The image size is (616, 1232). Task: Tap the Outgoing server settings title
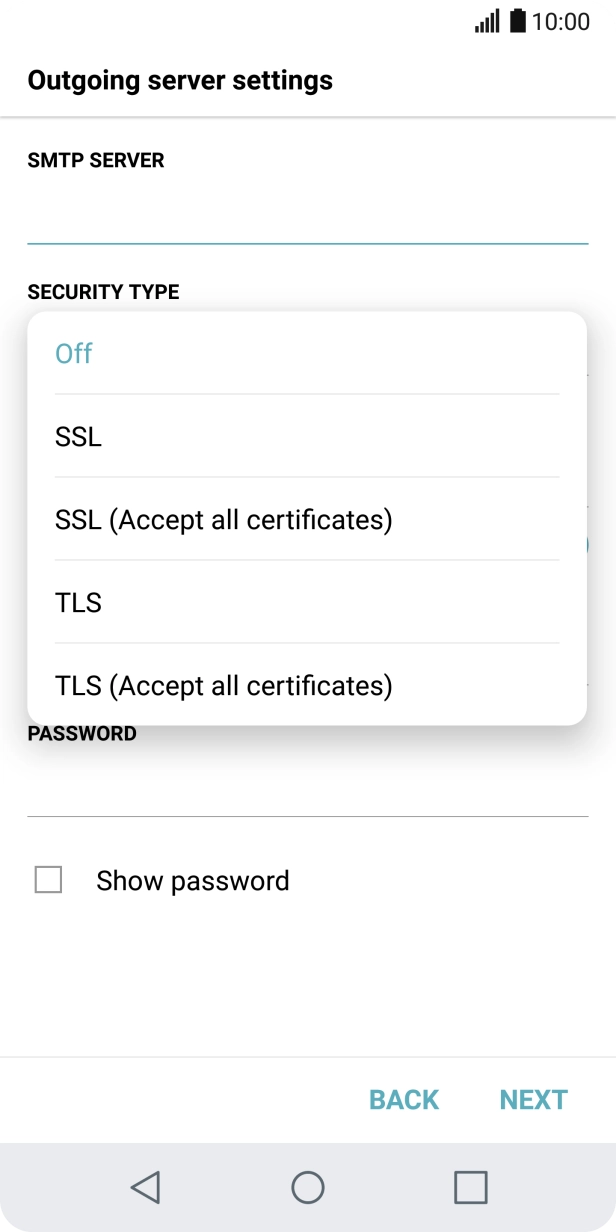[180, 80]
